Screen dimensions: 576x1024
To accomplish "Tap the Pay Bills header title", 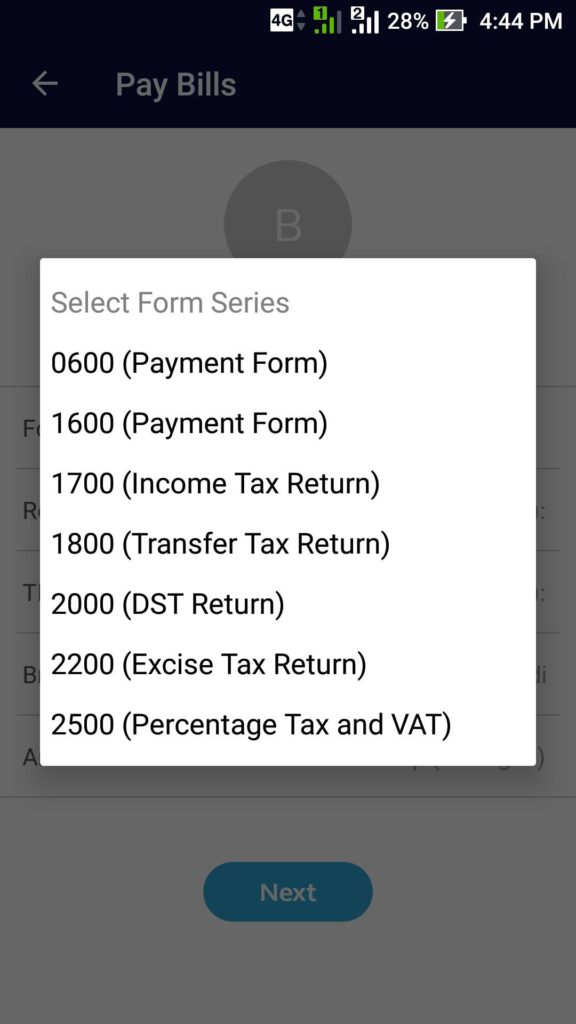I will pyautogui.click(x=176, y=85).
